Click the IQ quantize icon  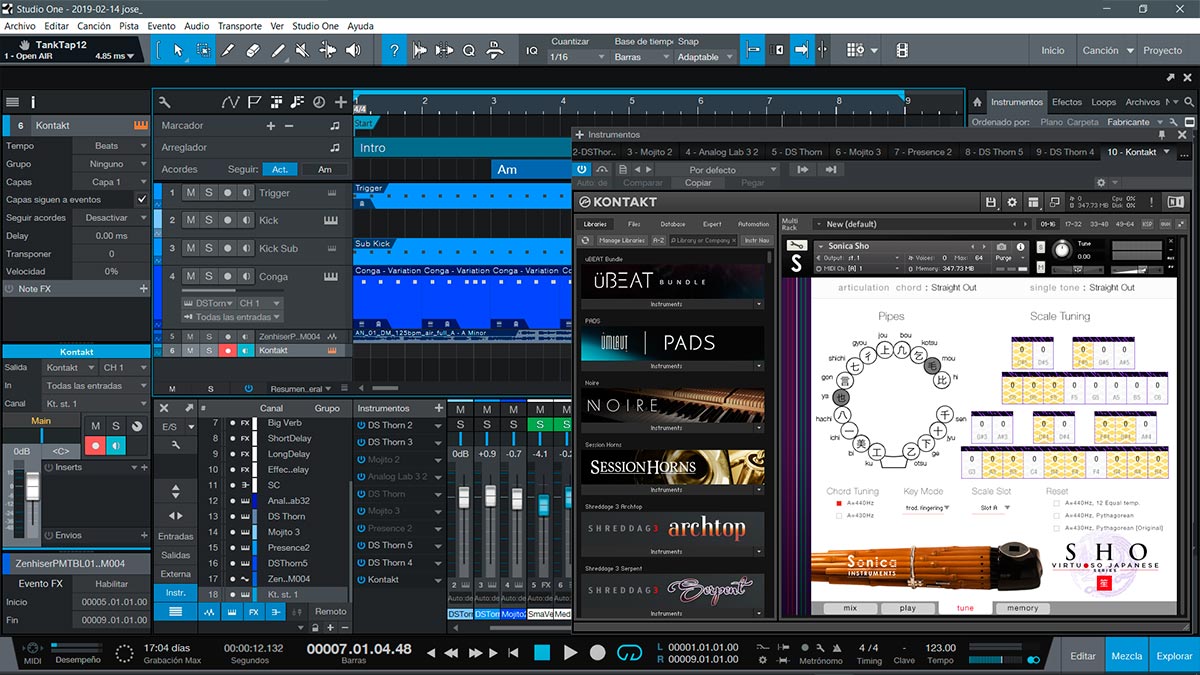[x=532, y=50]
